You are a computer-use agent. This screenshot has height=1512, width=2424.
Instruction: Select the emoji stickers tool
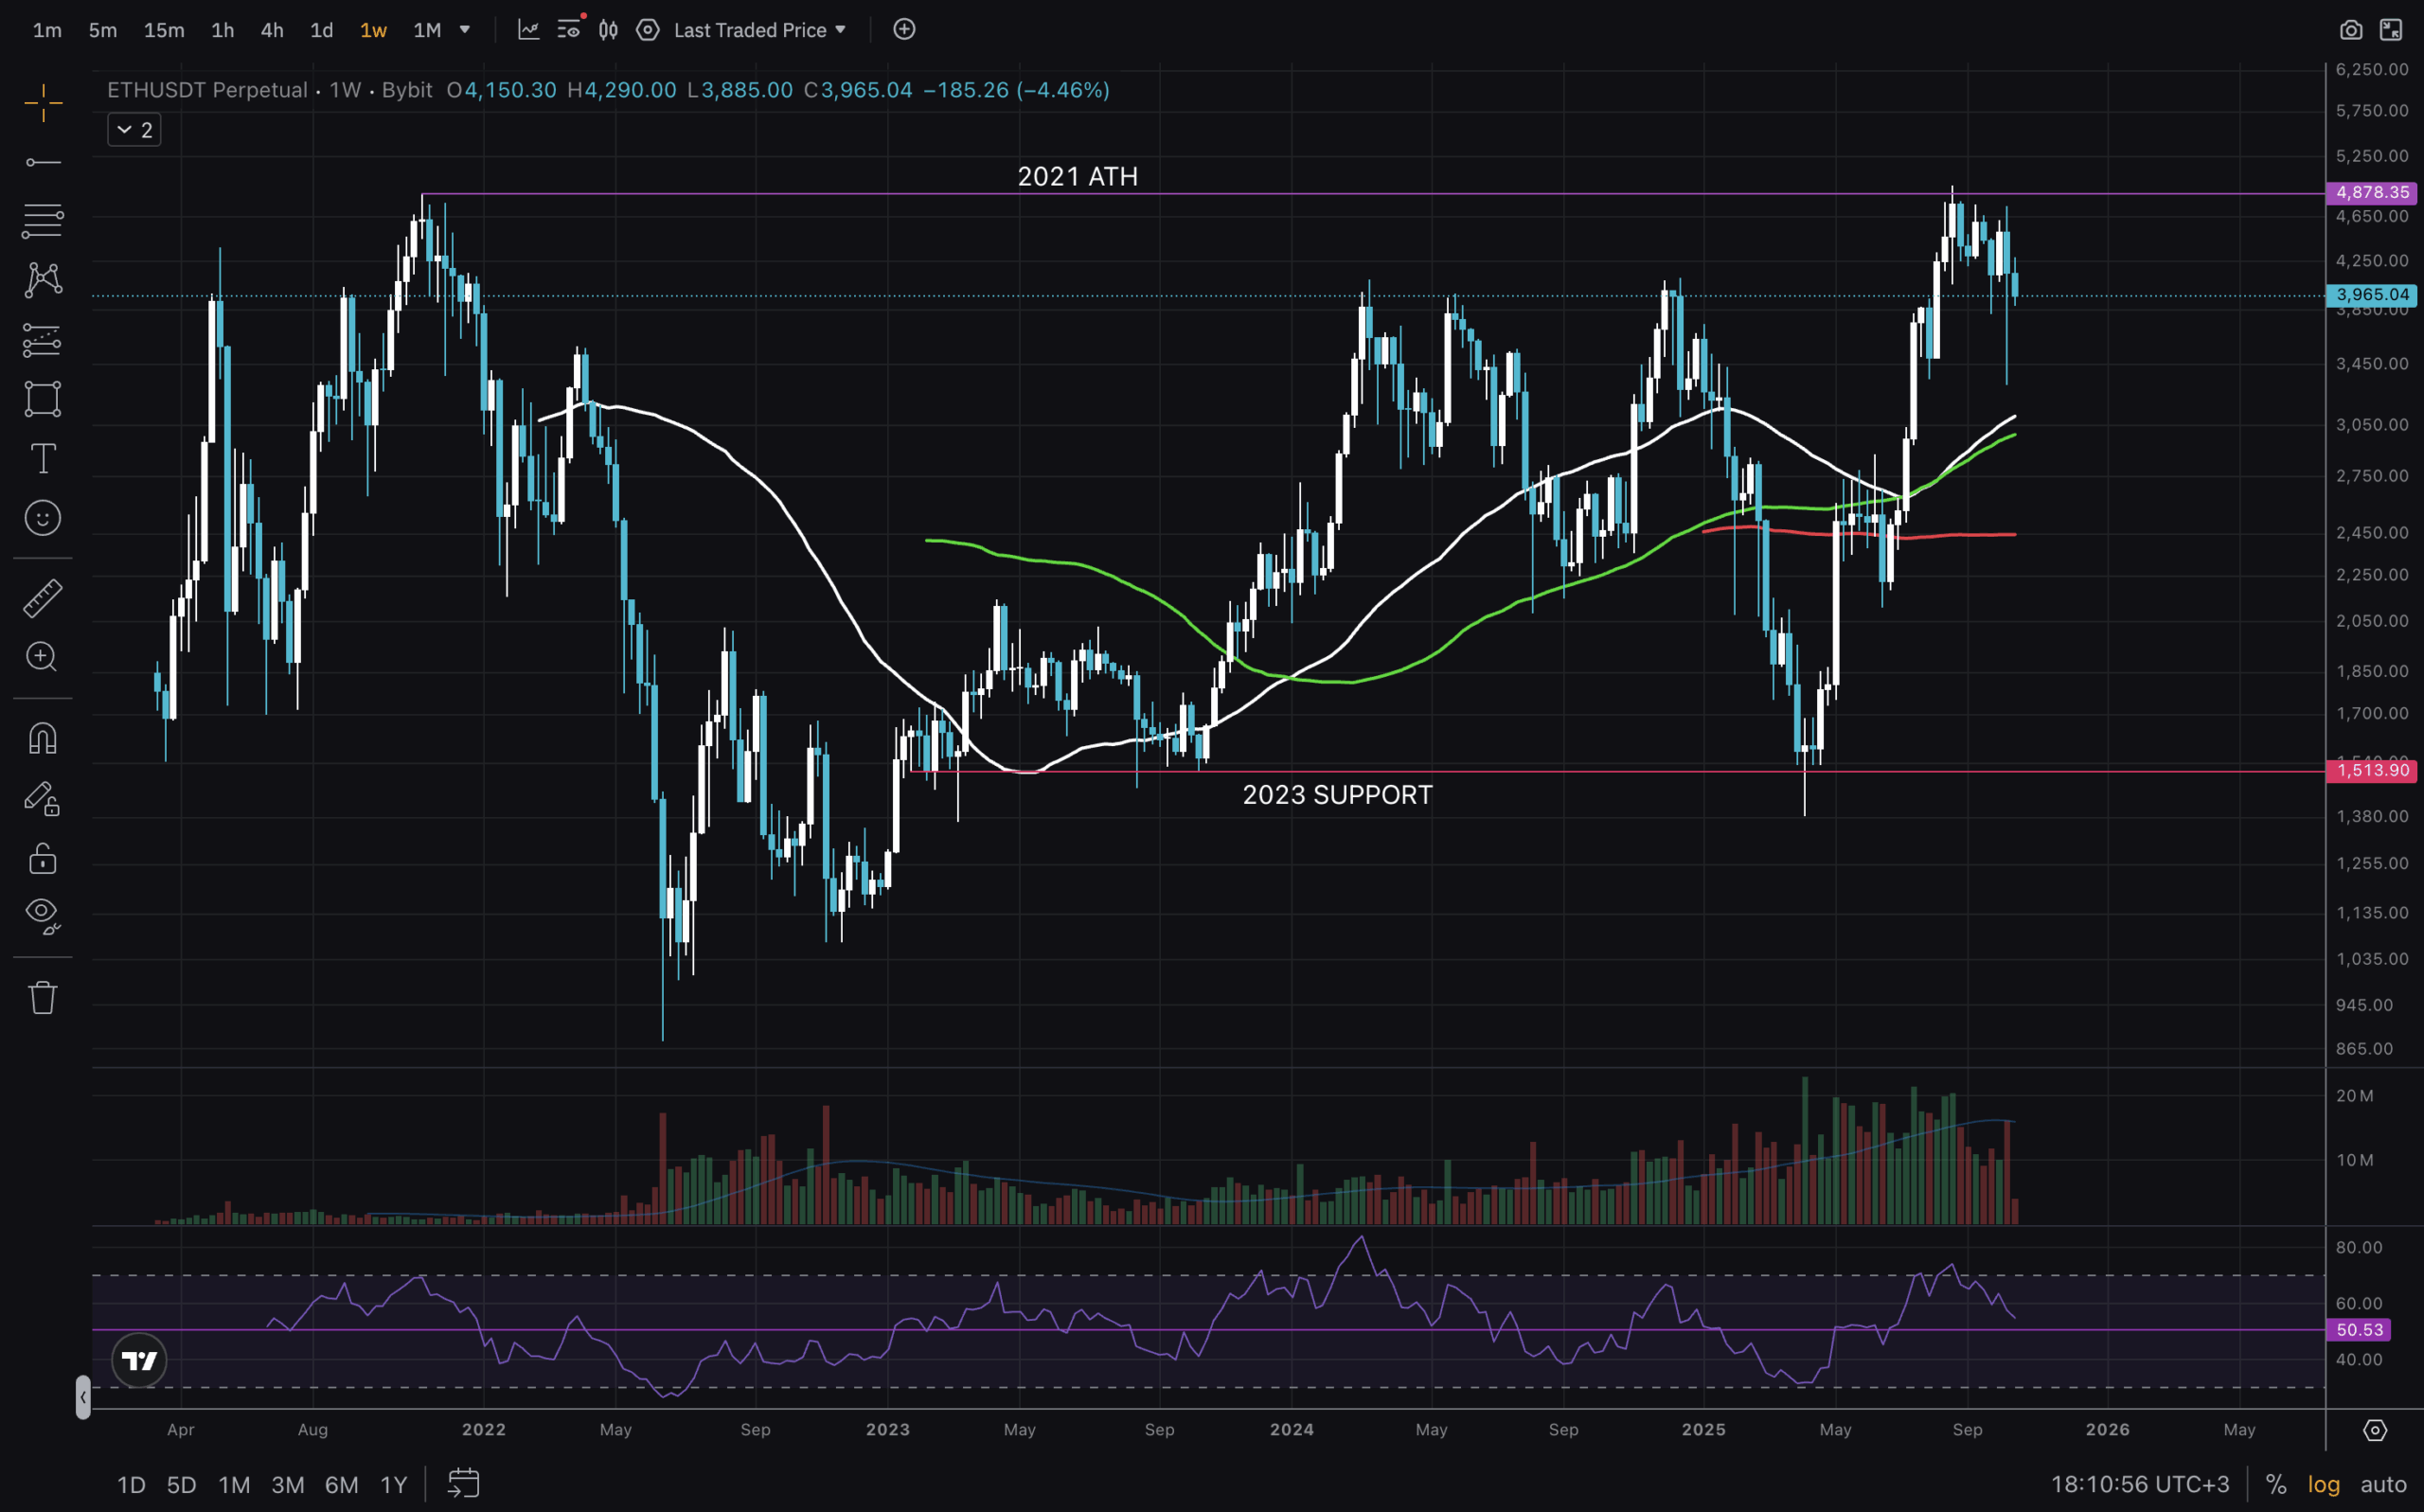[42, 518]
